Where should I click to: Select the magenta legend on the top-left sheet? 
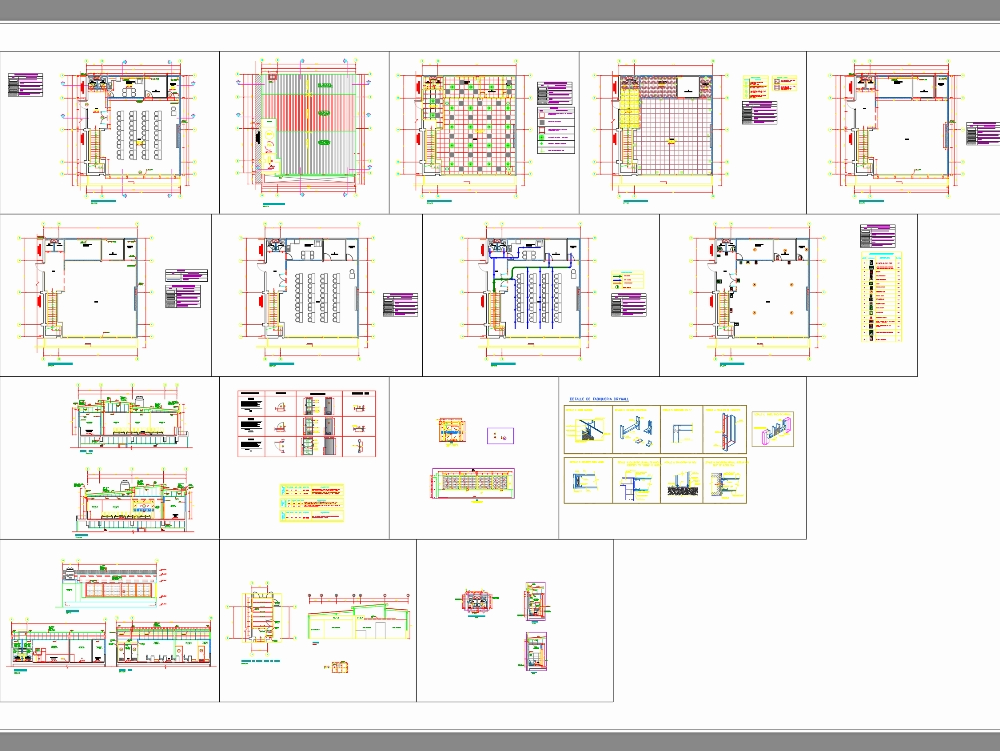pos(25,84)
